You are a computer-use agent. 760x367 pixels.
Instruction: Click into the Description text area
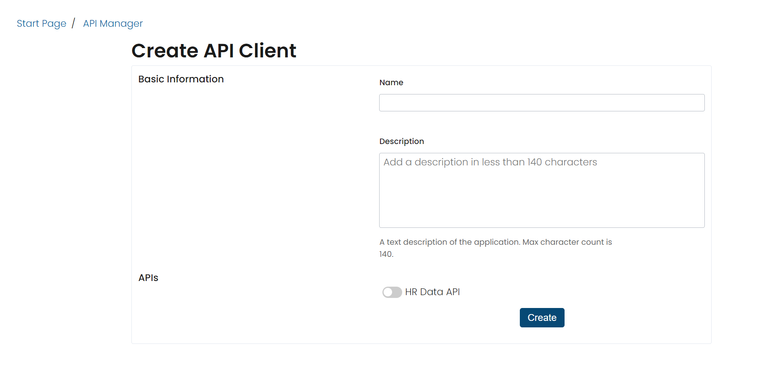pos(541,190)
